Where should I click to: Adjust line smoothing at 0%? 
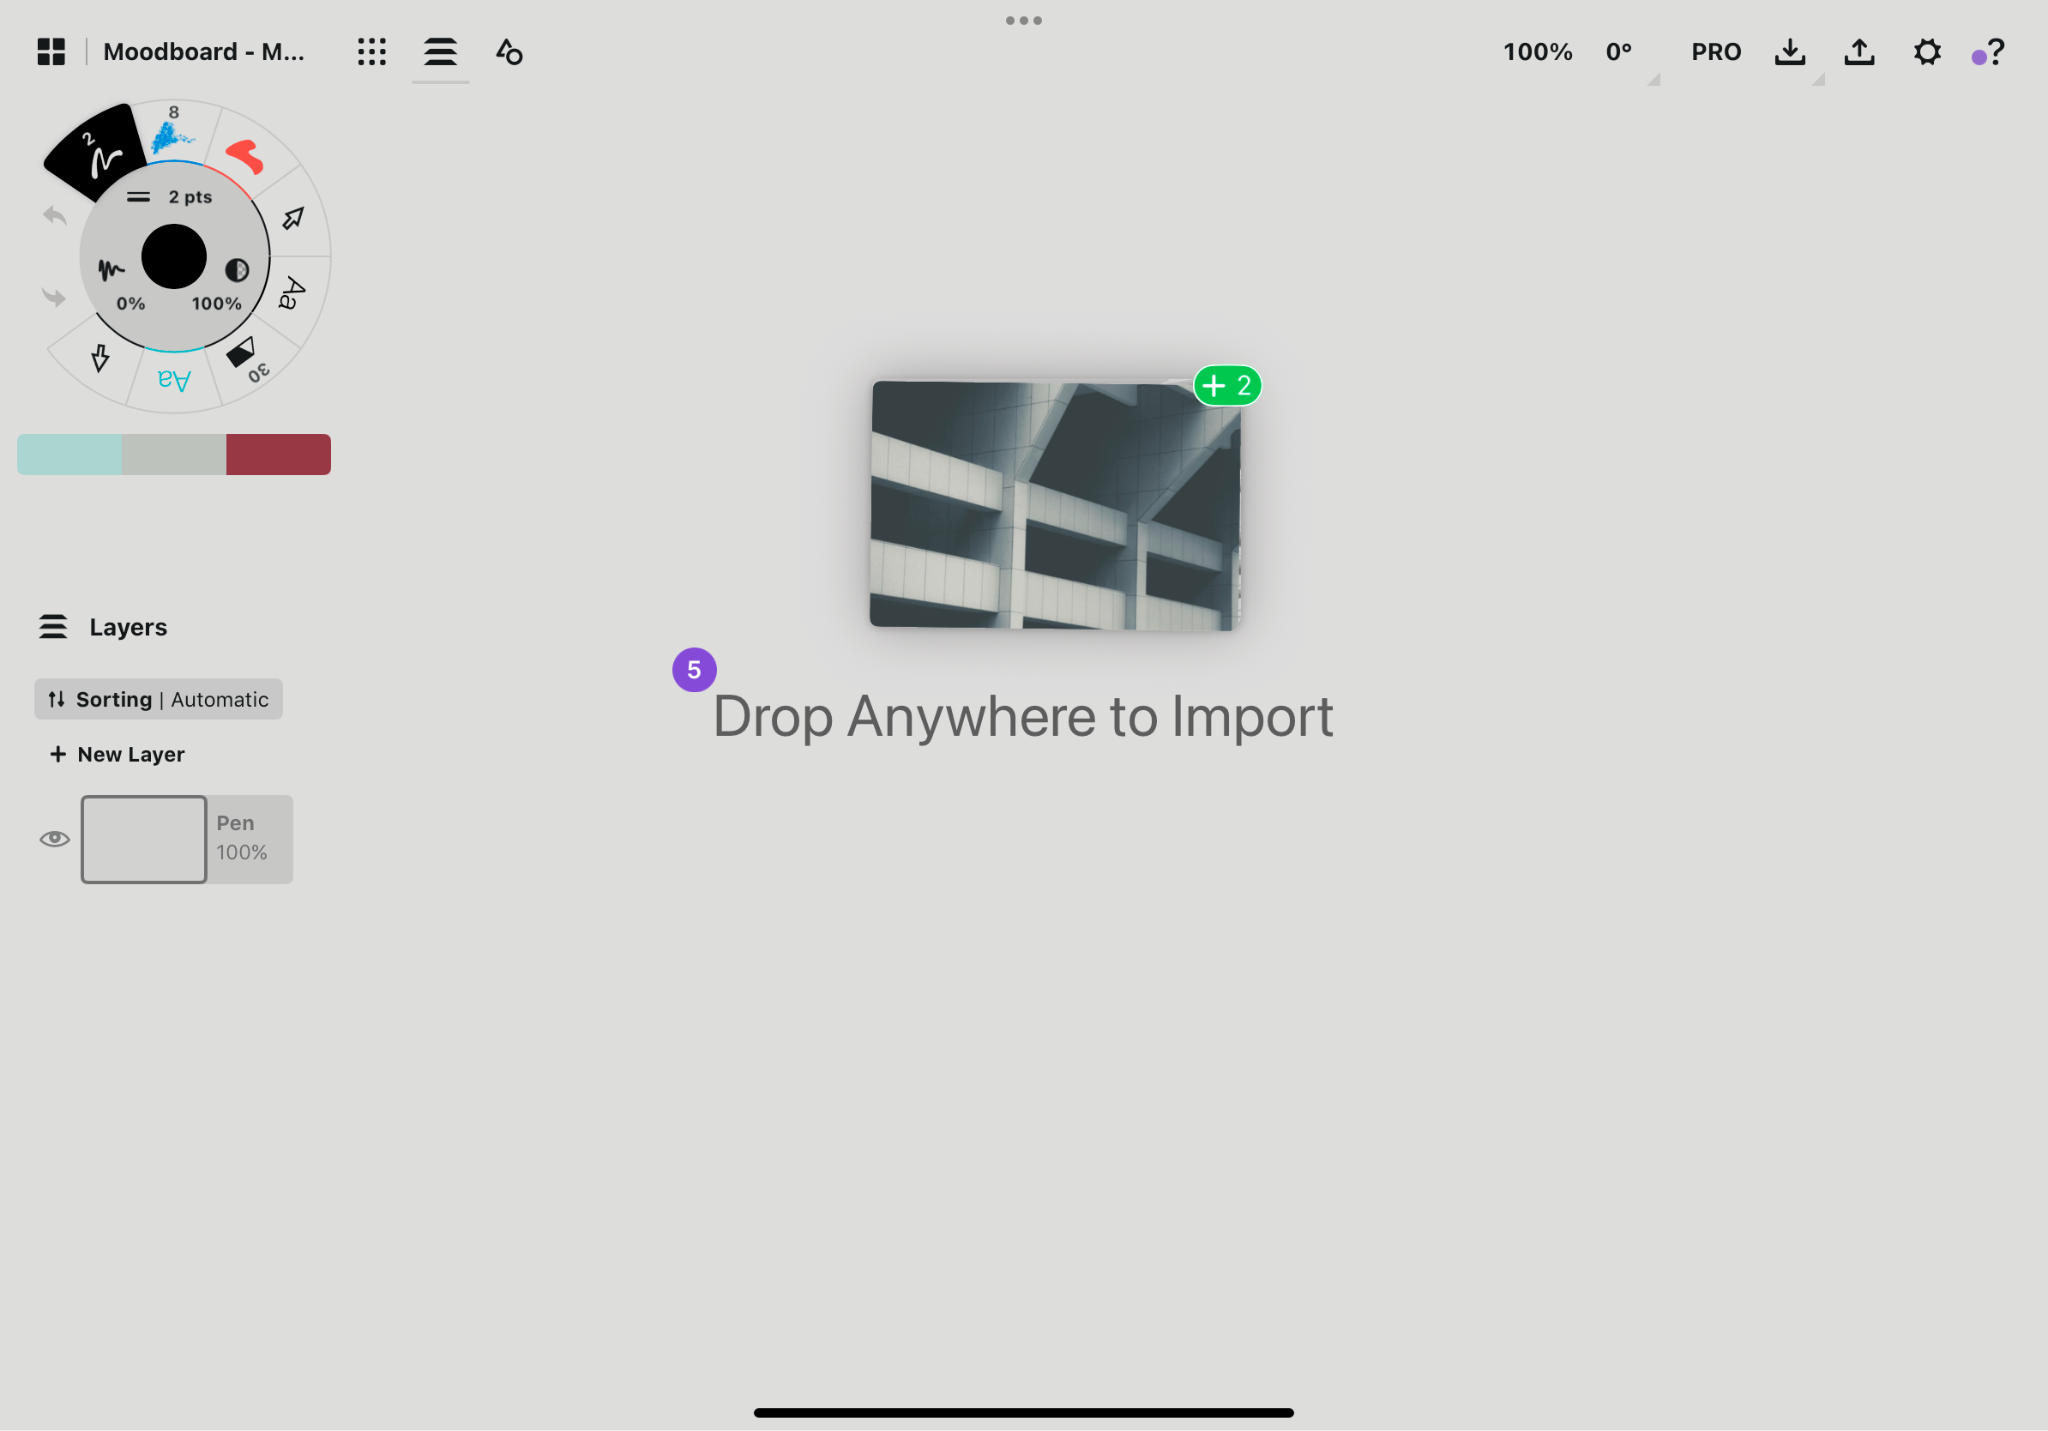coord(120,284)
